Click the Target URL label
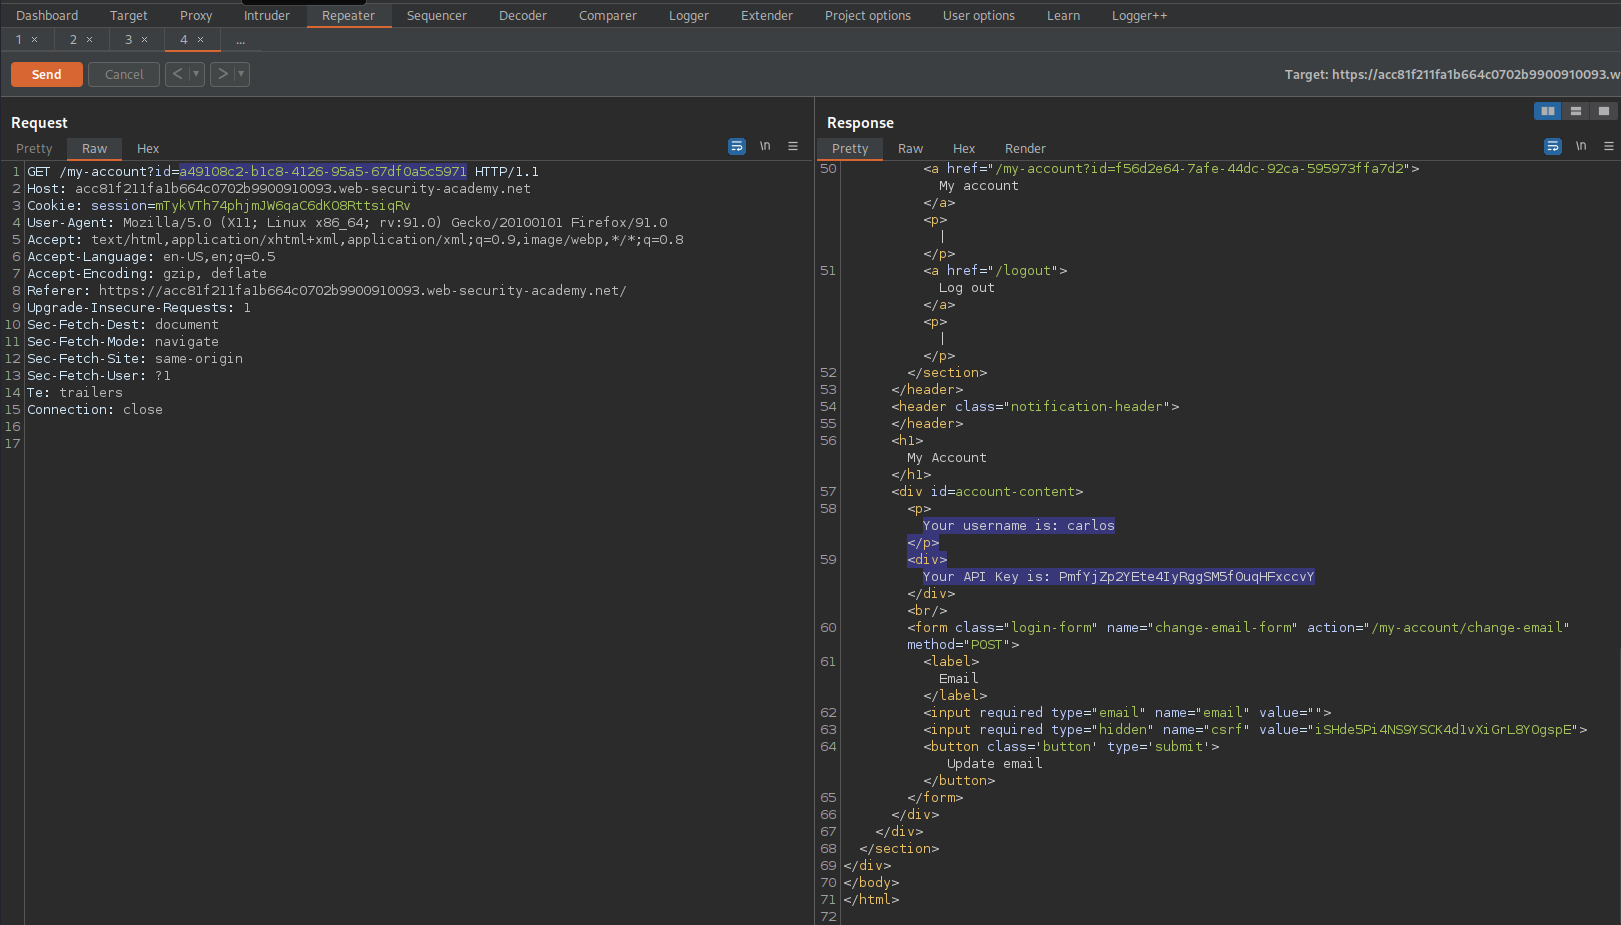The width and height of the screenshot is (1621, 925). 1452,74
